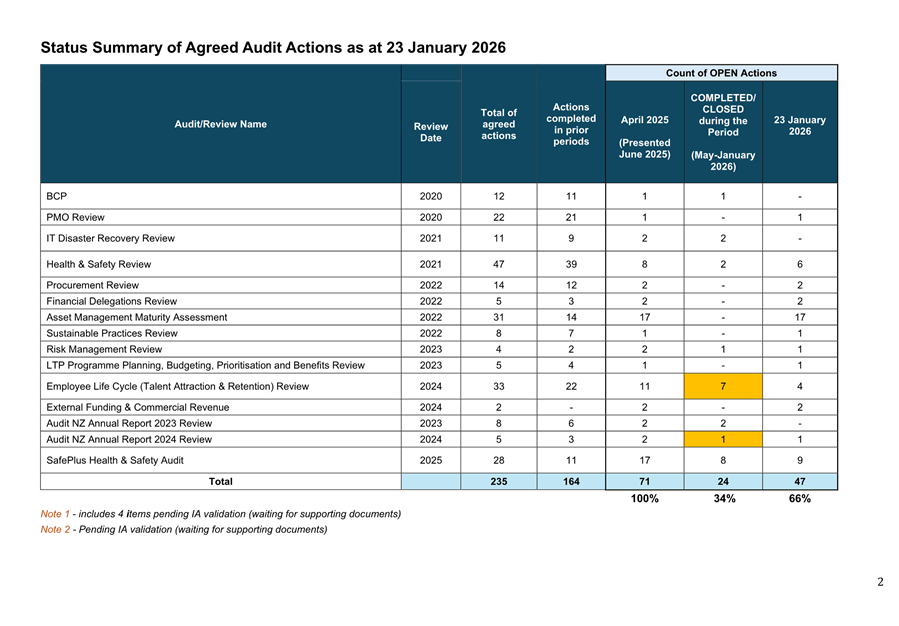Screen dimensions: 899x626
Task: Select SafePlus Health & Safety Audit row
Action: coord(114,460)
